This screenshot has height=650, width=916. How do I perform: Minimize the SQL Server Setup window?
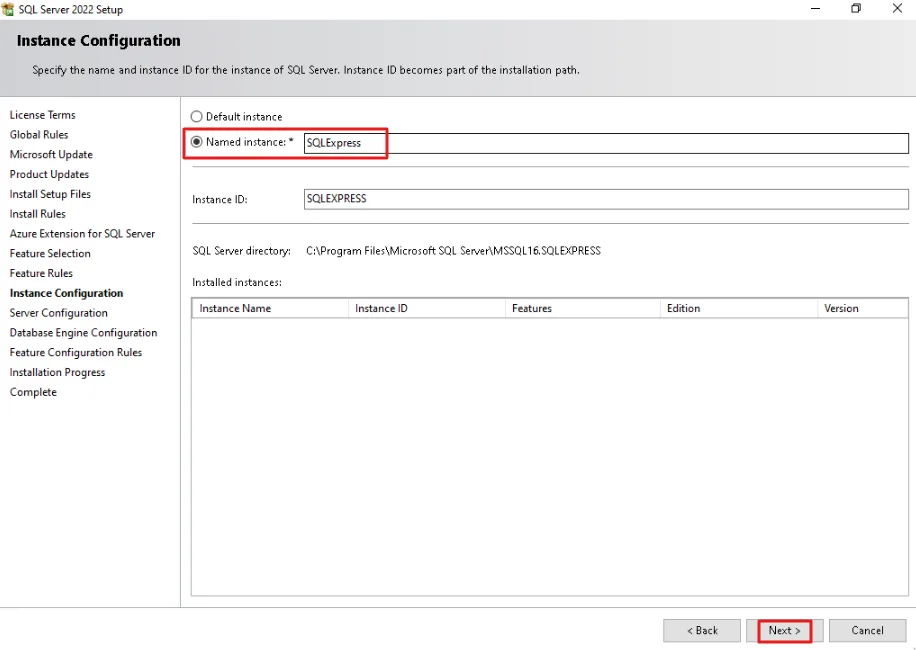tap(816, 8)
